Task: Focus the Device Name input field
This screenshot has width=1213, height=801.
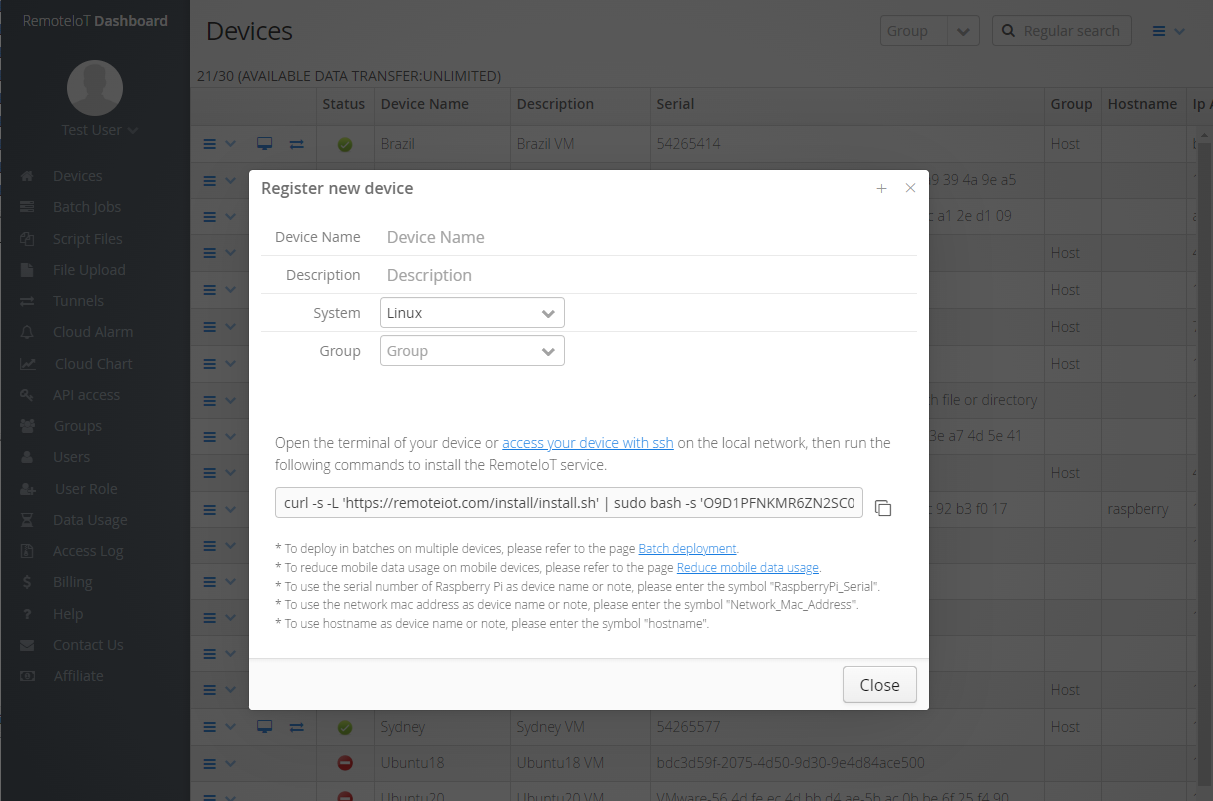Action: (x=648, y=237)
